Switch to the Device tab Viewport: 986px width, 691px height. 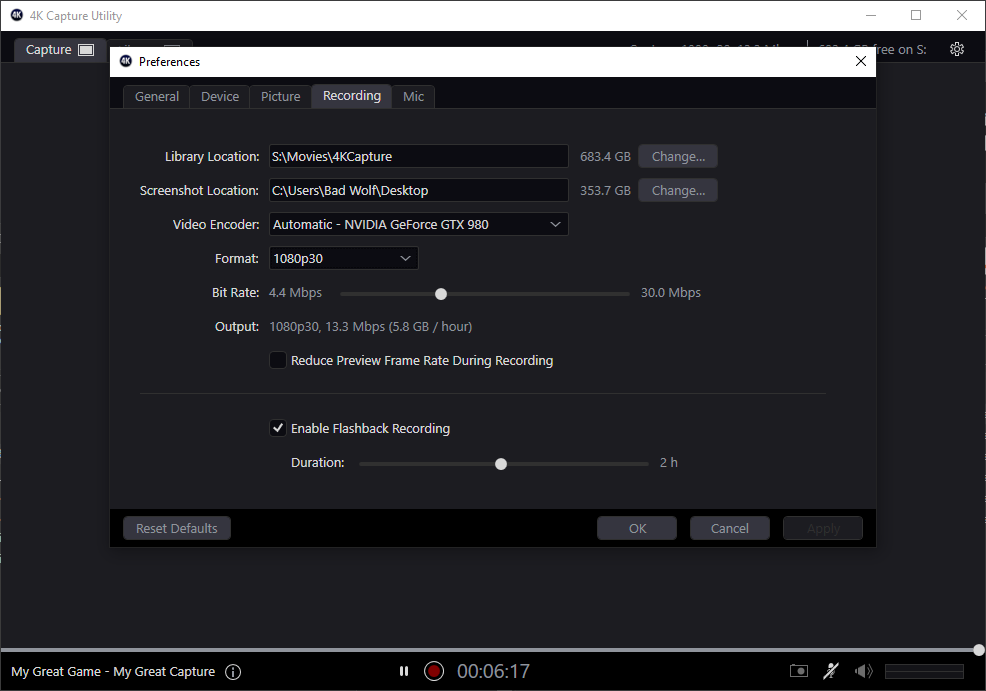pyautogui.click(x=219, y=96)
